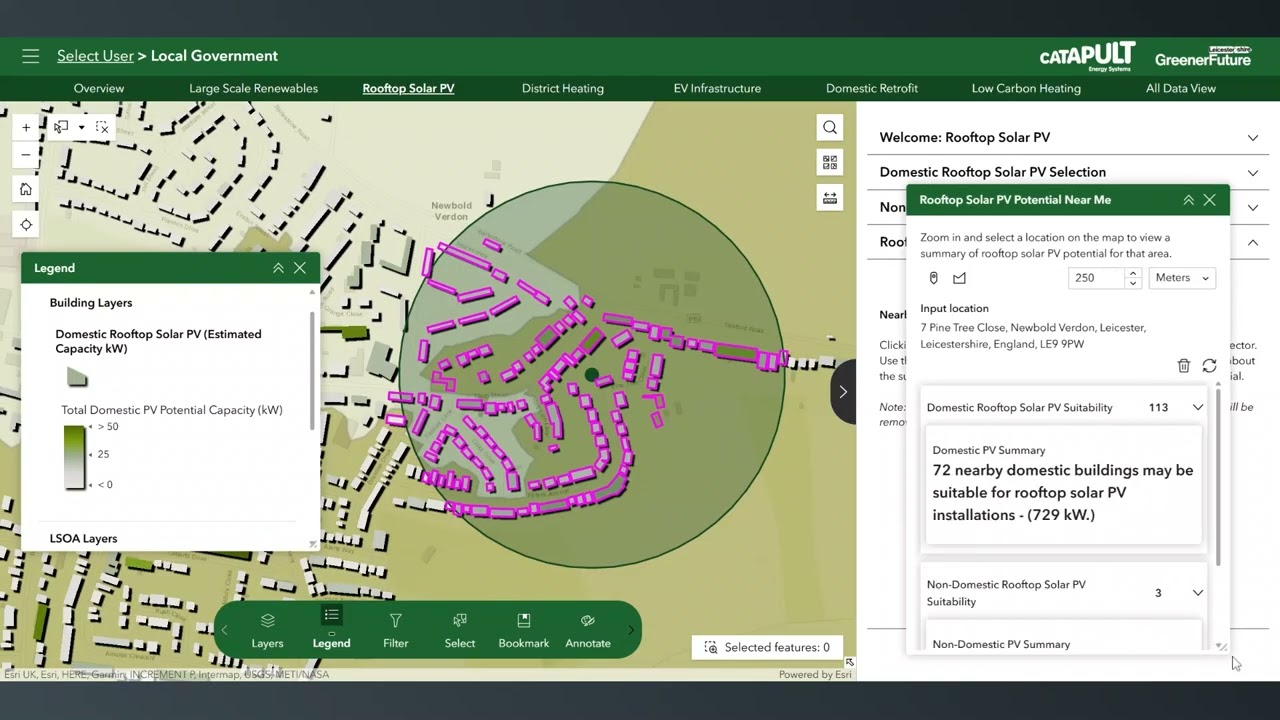The image size is (1280, 720).
Task: Expand Welcome: Rooftop Solar PV section
Action: (x=1069, y=138)
